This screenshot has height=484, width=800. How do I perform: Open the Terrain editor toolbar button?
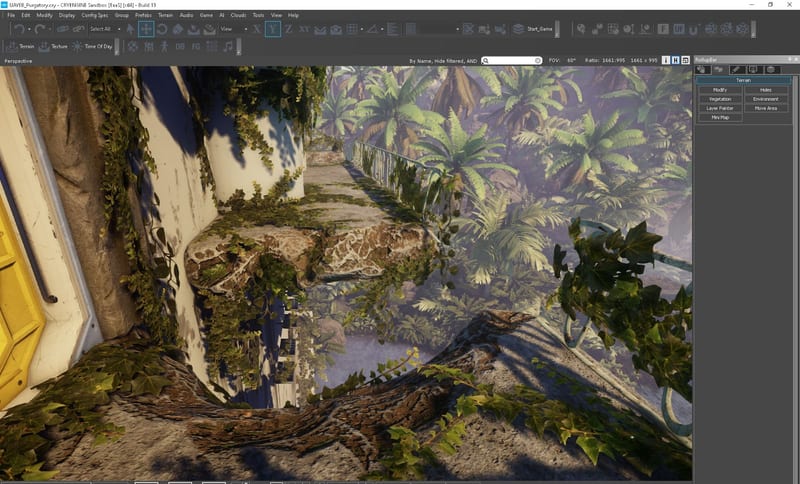(x=20, y=46)
